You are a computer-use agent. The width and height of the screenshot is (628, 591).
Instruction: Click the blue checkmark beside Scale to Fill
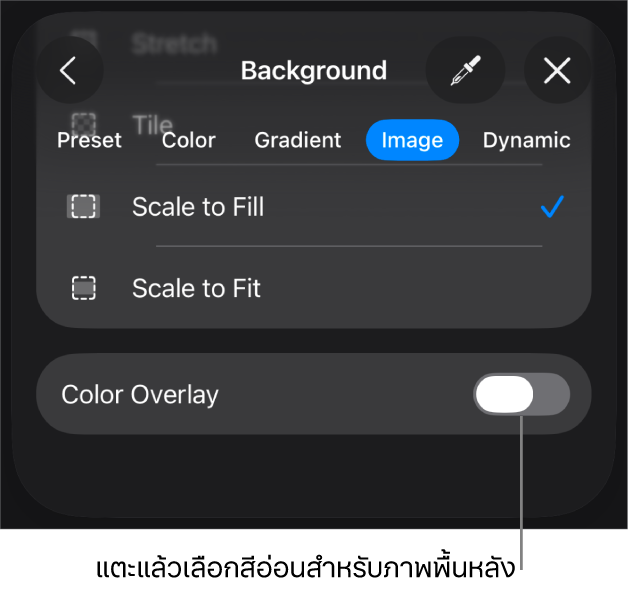click(x=552, y=207)
